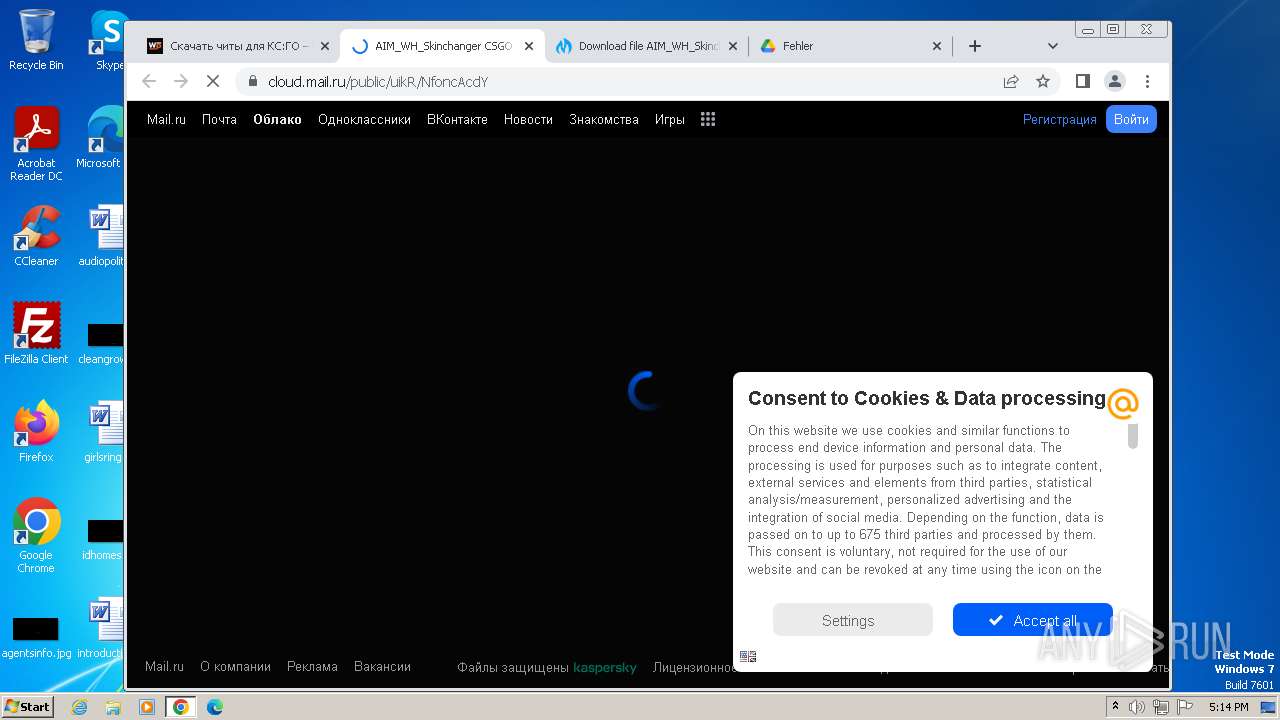
Task: Open Microsoft Edge from the taskbar
Action: [215, 707]
